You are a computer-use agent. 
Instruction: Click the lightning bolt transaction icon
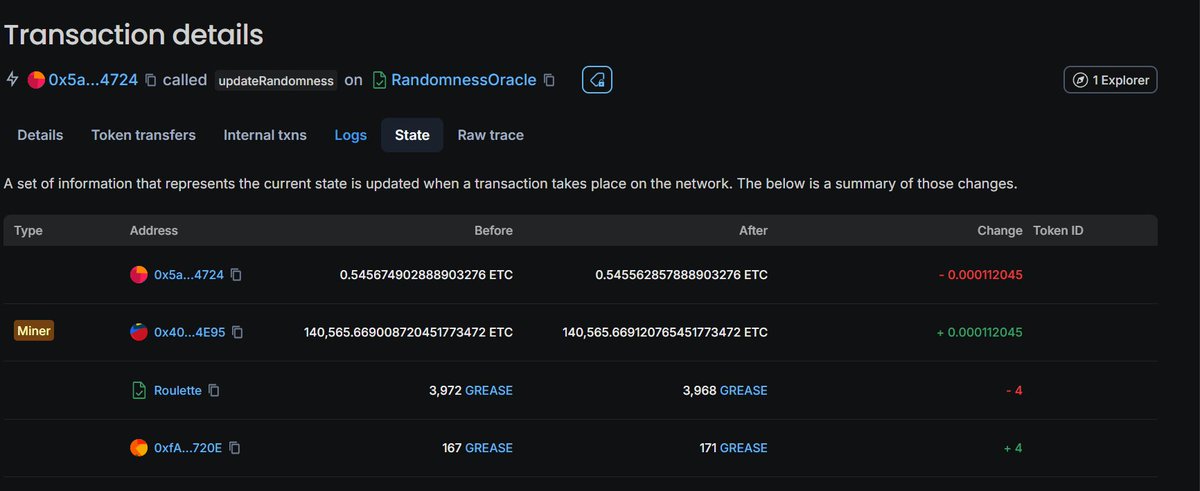coord(13,80)
